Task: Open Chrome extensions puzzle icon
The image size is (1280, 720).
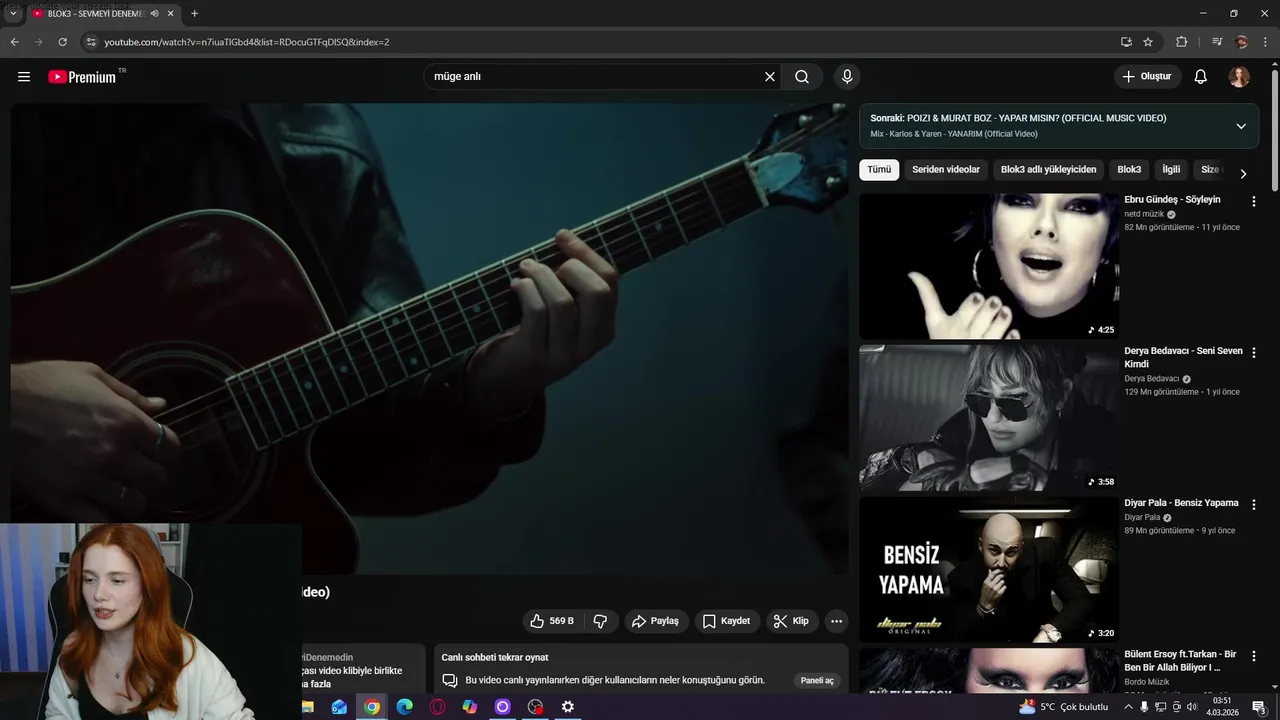Action: click(1181, 42)
